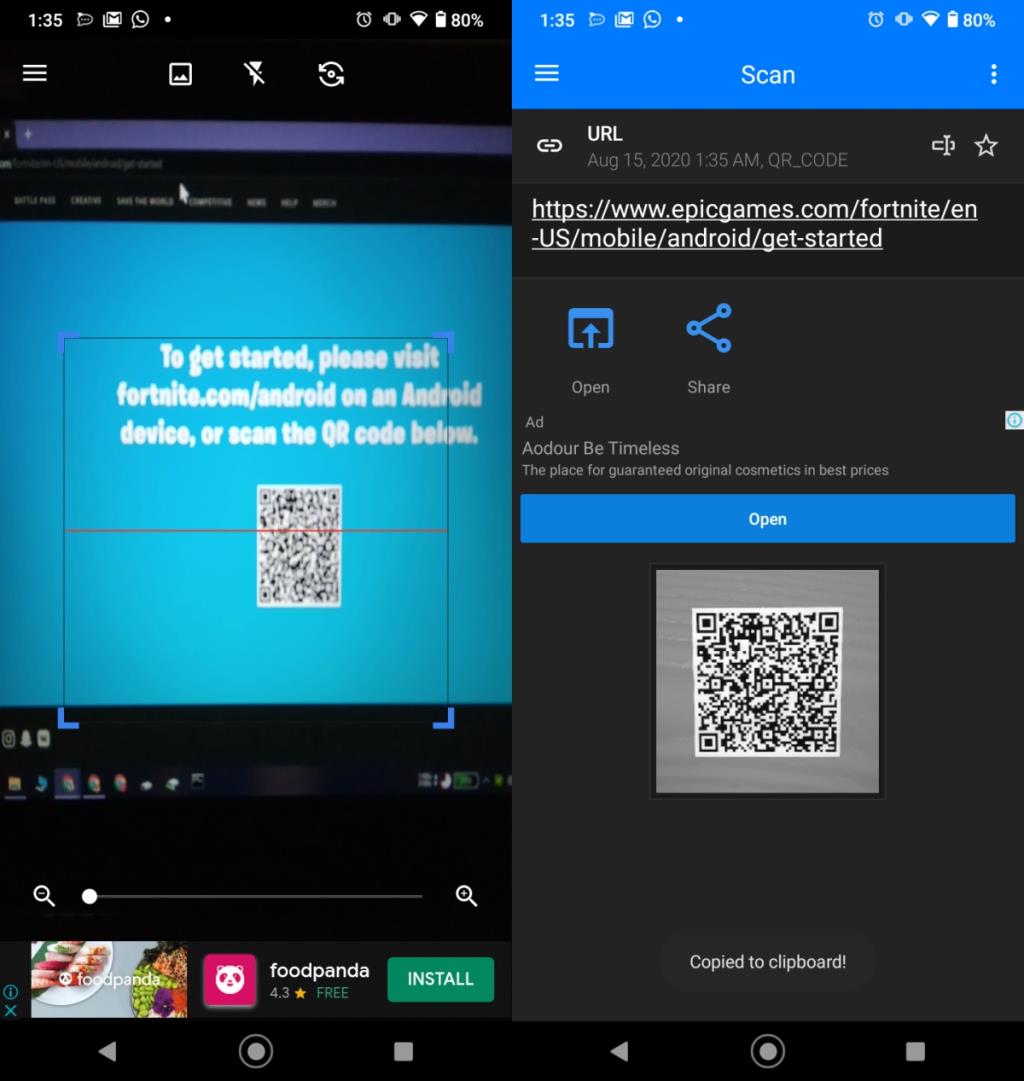This screenshot has height=1081, width=1024.
Task: Open the scanned URL with the Open icon
Action: coord(590,328)
